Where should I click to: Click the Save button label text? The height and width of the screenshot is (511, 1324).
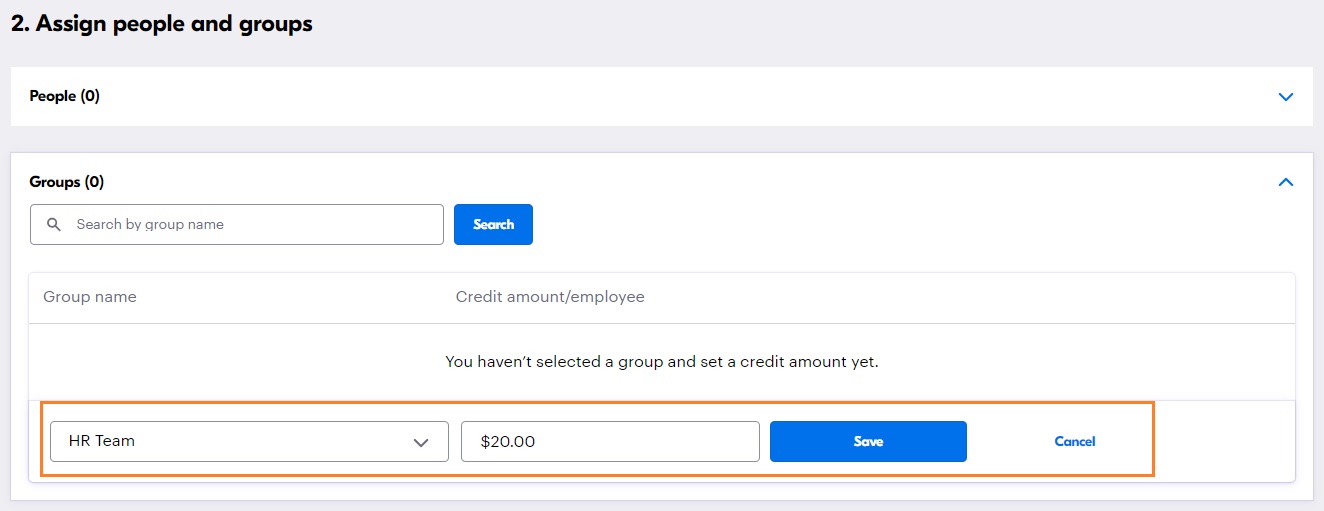tap(868, 441)
